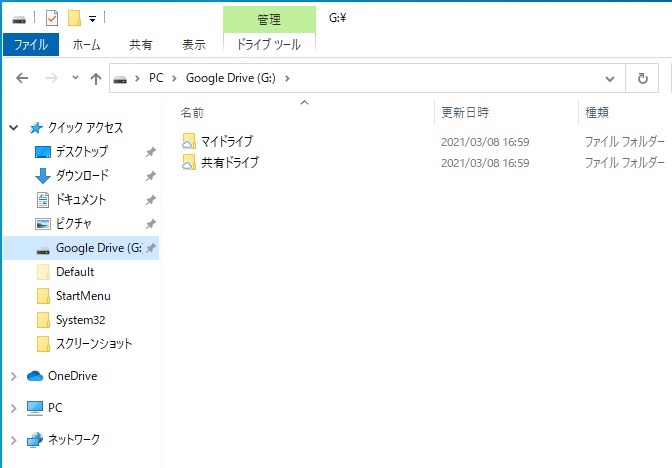The width and height of the screenshot is (672, 468).
Task: Open the ドライブ ツール tab
Action: click(268, 45)
